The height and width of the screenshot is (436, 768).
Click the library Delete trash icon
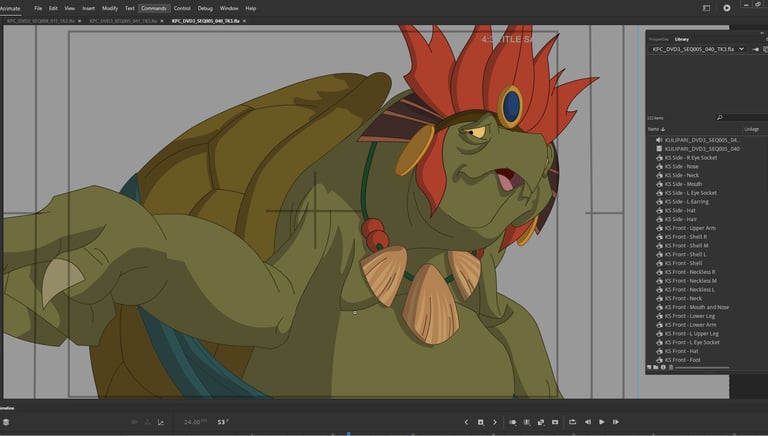pos(671,367)
